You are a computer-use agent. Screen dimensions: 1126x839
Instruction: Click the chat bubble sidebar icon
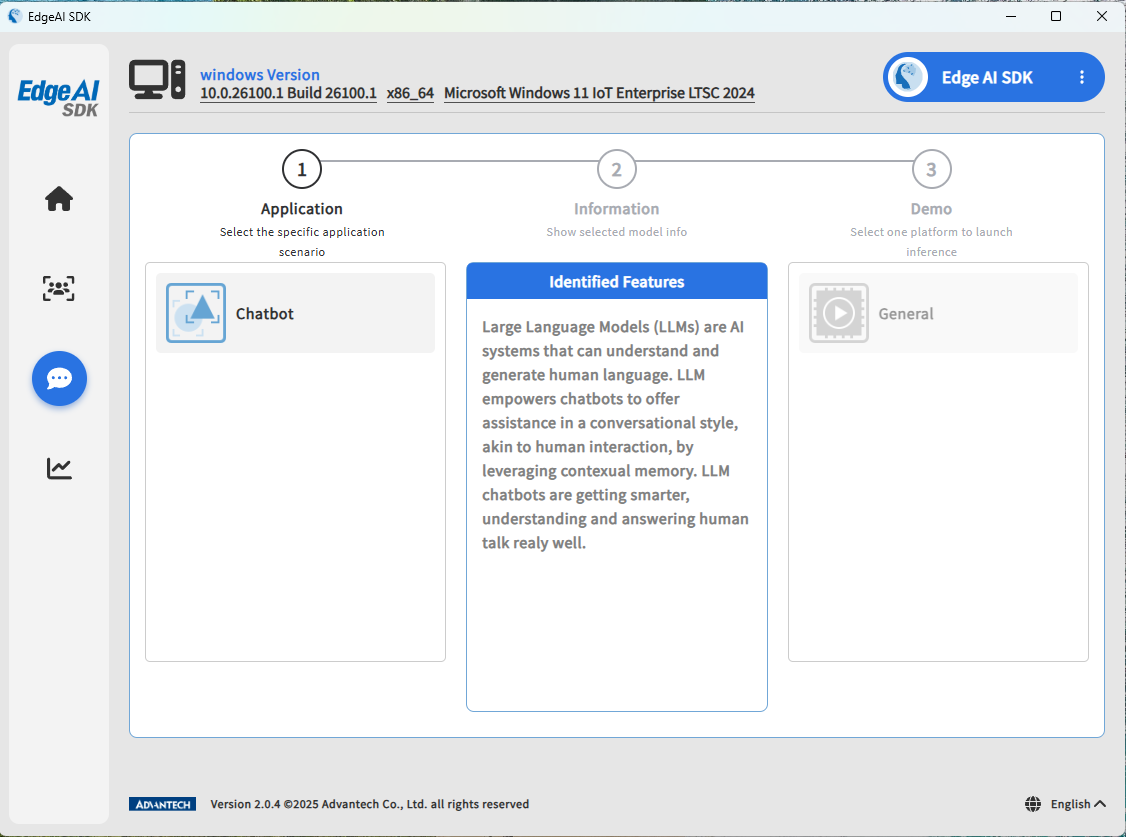pyautogui.click(x=59, y=379)
